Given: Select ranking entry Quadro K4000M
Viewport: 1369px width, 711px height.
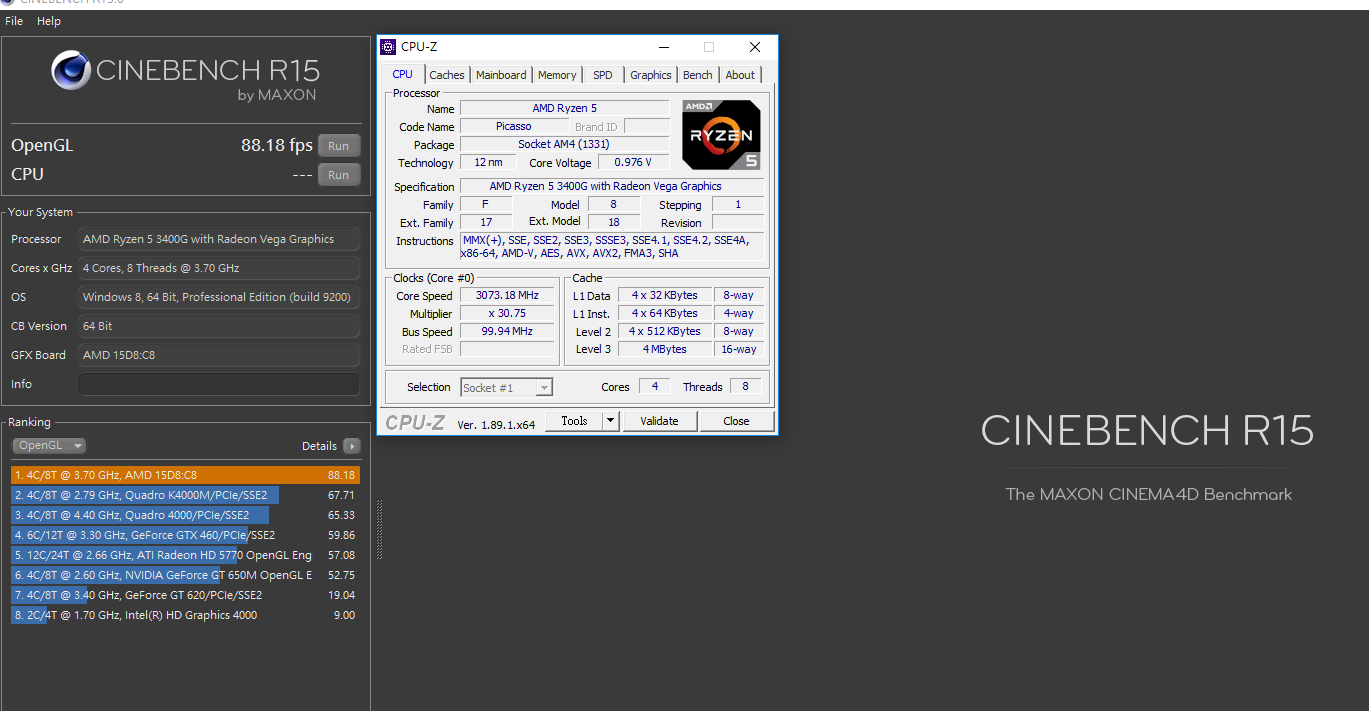Looking at the screenshot, I should [185, 495].
